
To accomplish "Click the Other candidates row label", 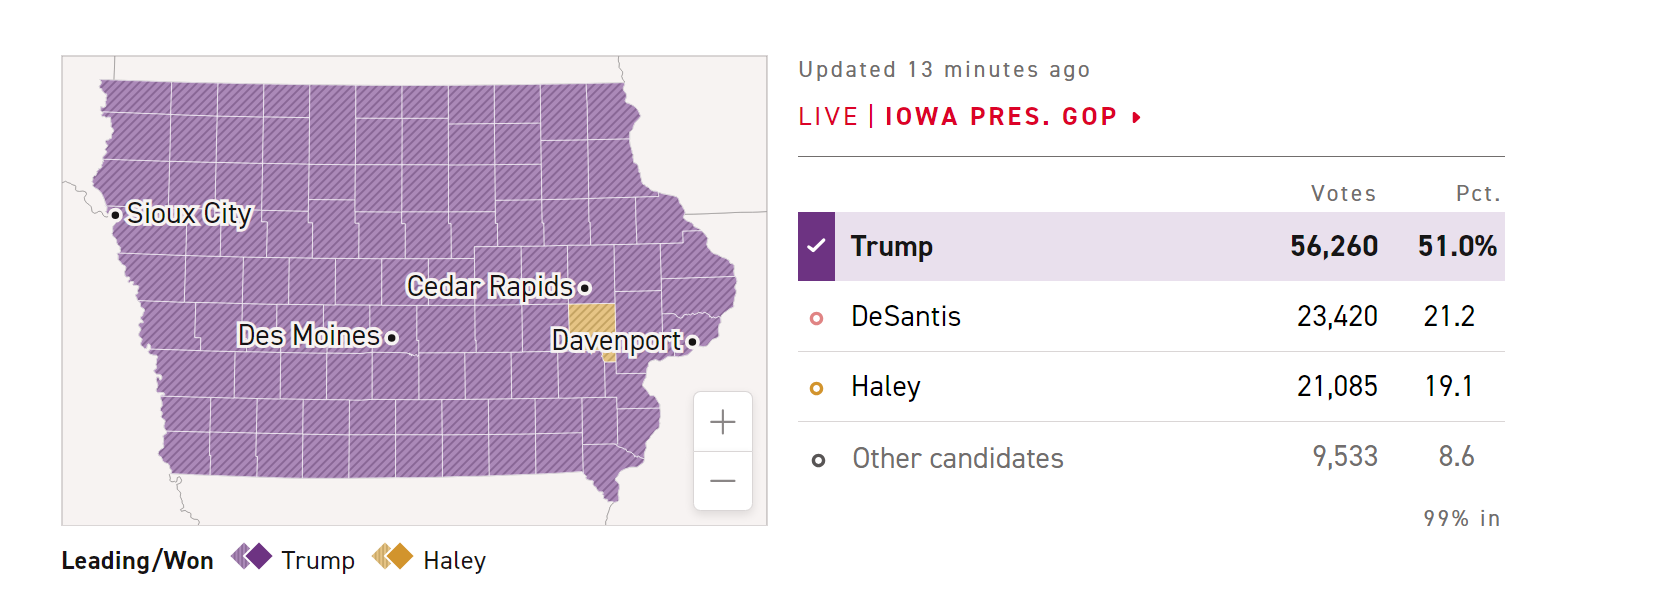I will point(957,459).
